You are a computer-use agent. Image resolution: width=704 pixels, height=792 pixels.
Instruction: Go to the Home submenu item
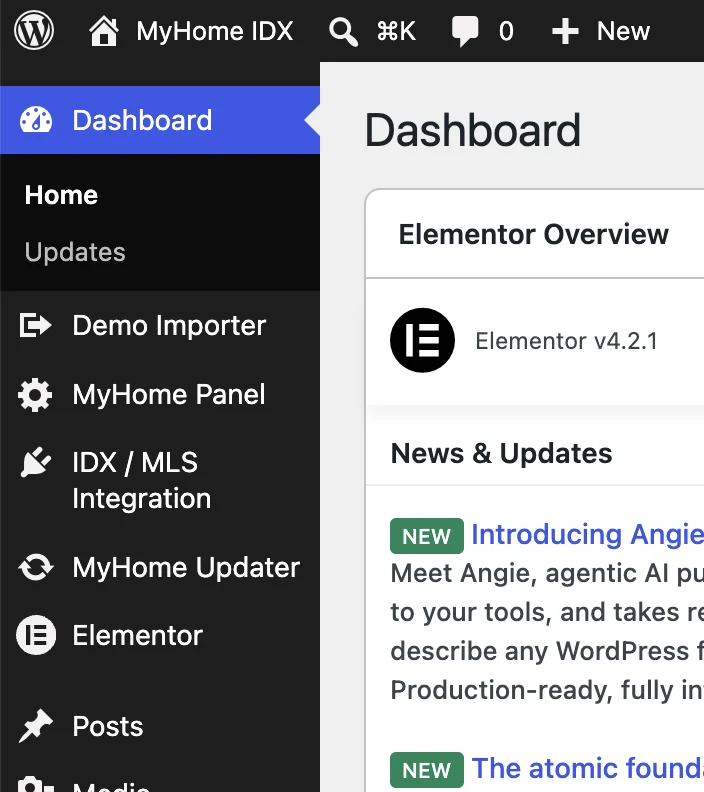(x=61, y=195)
